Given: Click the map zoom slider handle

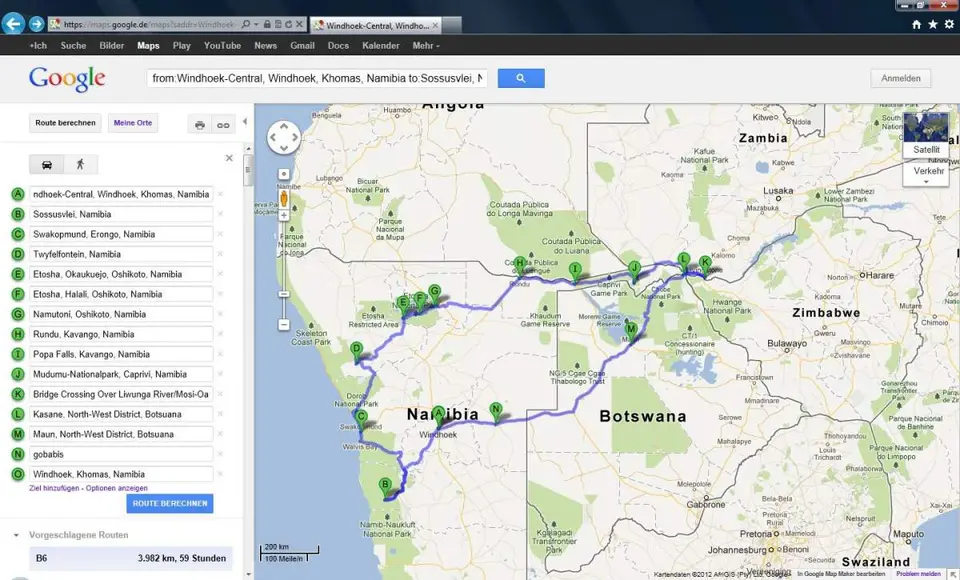Looking at the screenshot, I should pyautogui.click(x=284, y=294).
